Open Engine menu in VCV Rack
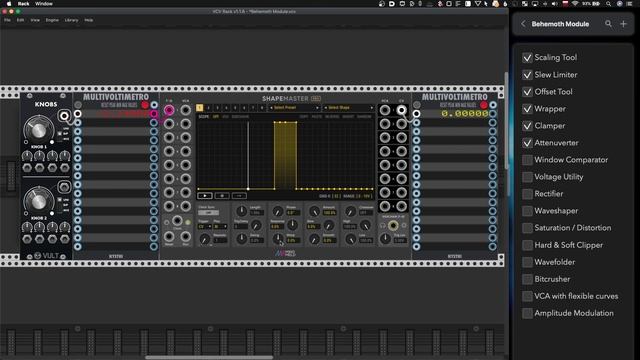 click(52, 20)
